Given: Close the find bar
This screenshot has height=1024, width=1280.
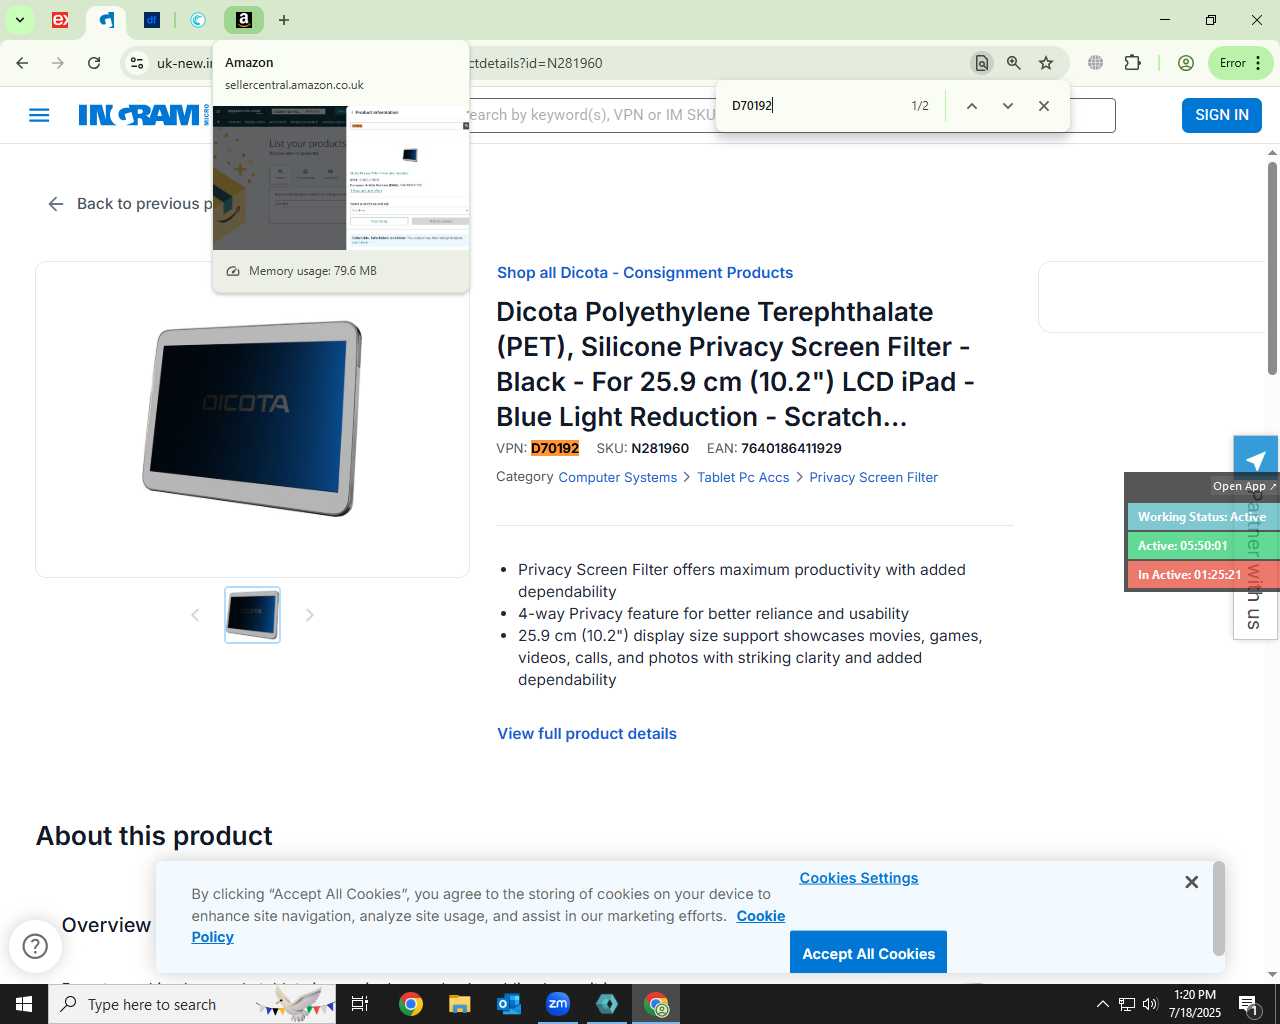Looking at the screenshot, I should point(1044,106).
